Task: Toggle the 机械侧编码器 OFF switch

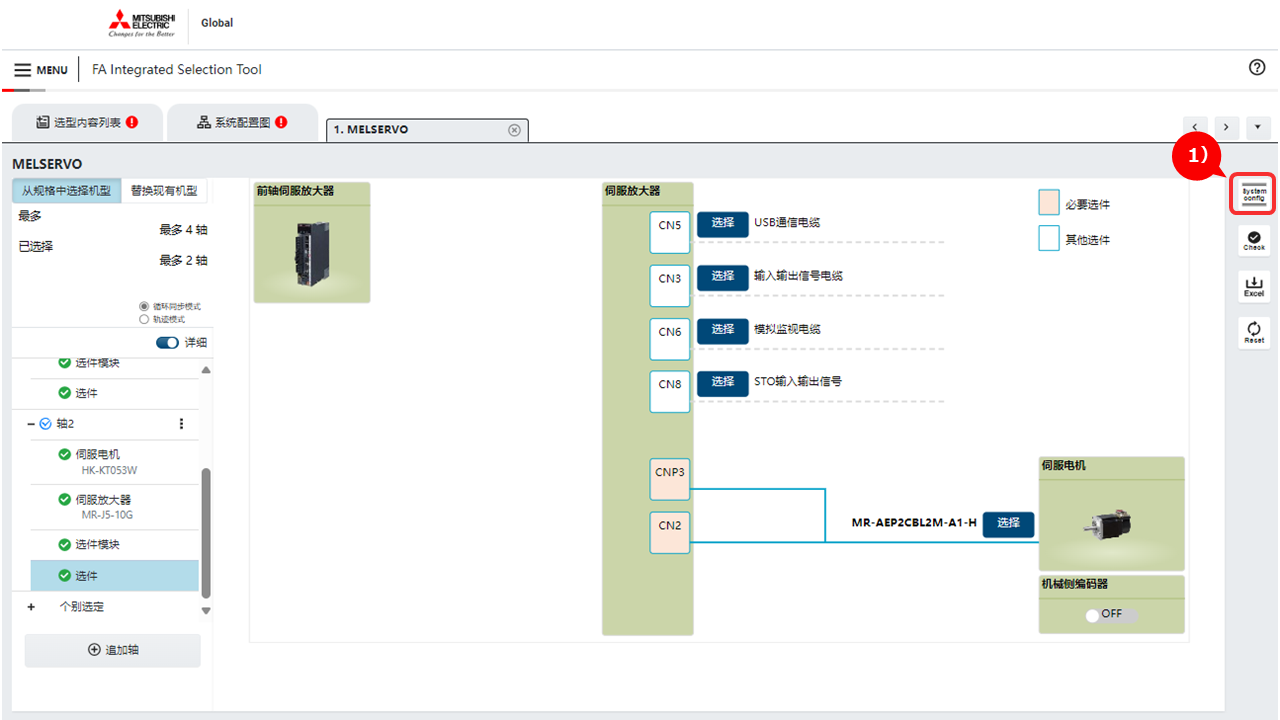Action: pyautogui.click(x=1111, y=615)
